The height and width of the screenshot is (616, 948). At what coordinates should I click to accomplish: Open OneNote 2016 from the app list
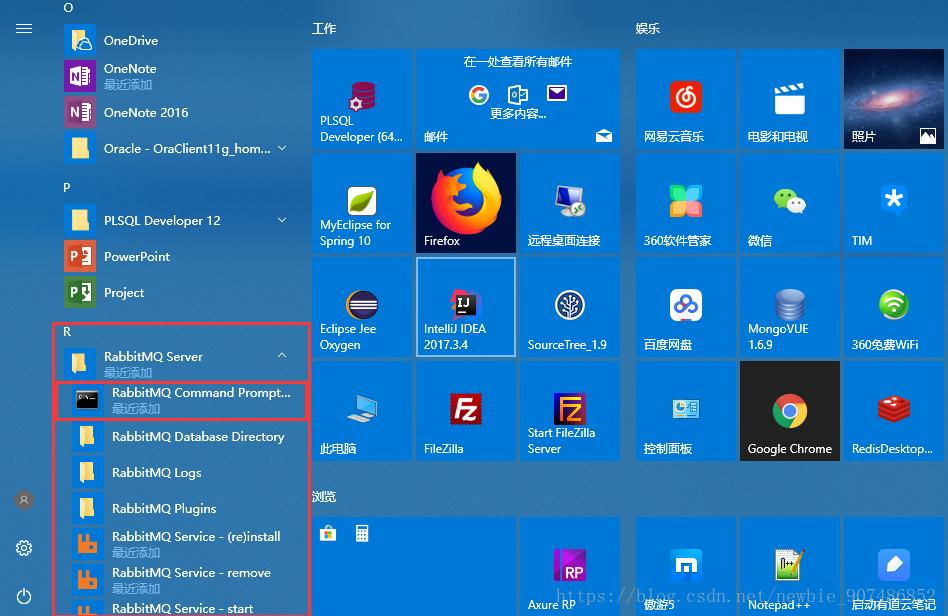tap(180, 112)
